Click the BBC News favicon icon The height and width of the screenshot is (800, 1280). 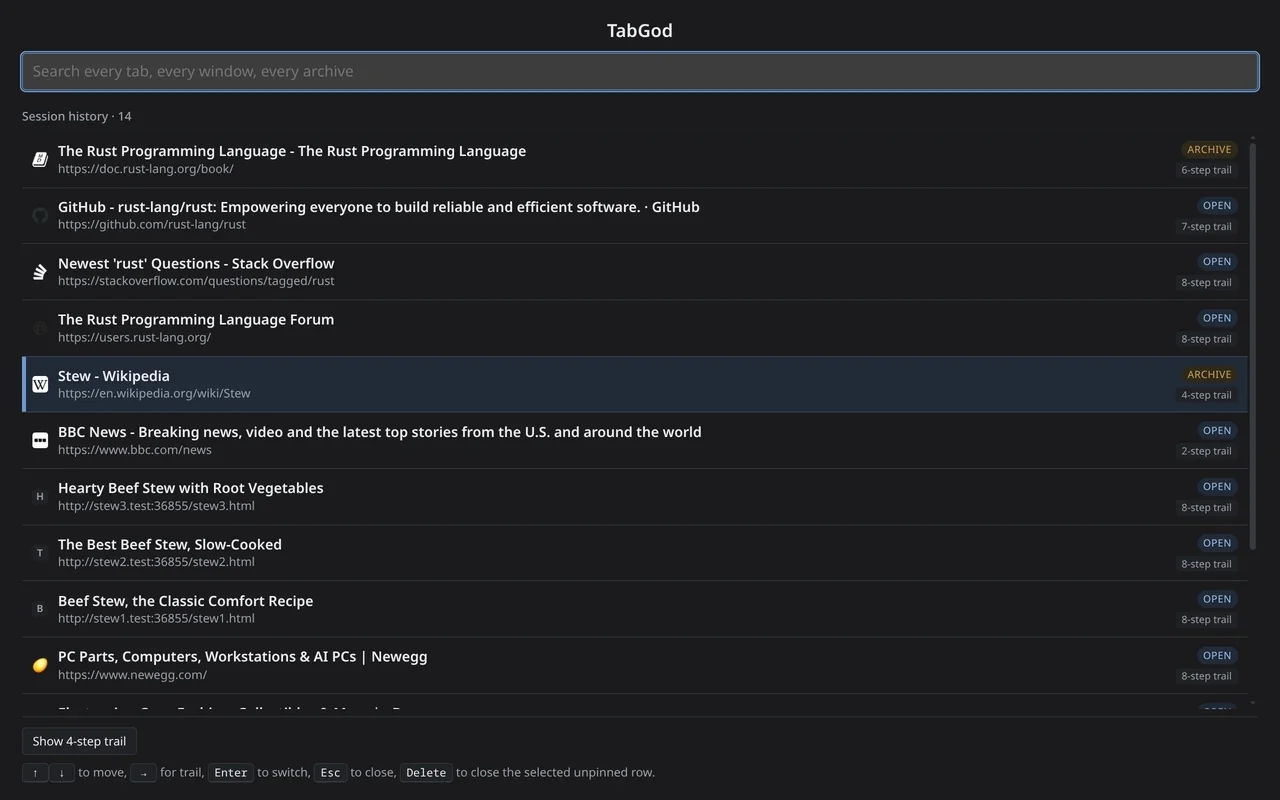[40, 440]
